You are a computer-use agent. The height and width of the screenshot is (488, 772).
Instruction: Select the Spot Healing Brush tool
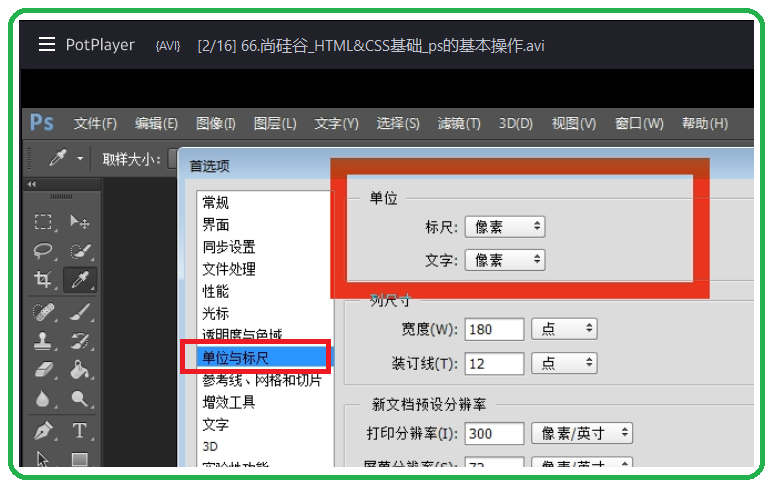pos(43,312)
